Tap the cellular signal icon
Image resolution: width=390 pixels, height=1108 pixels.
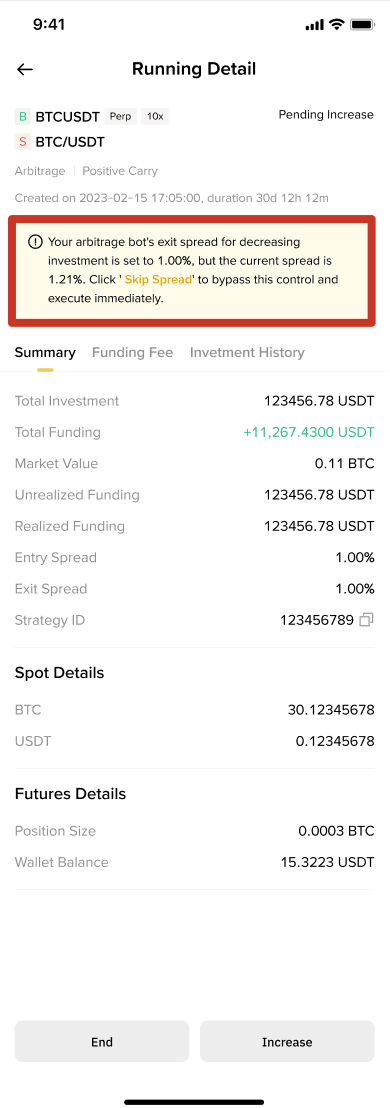pyautogui.click(x=314, y=25)
